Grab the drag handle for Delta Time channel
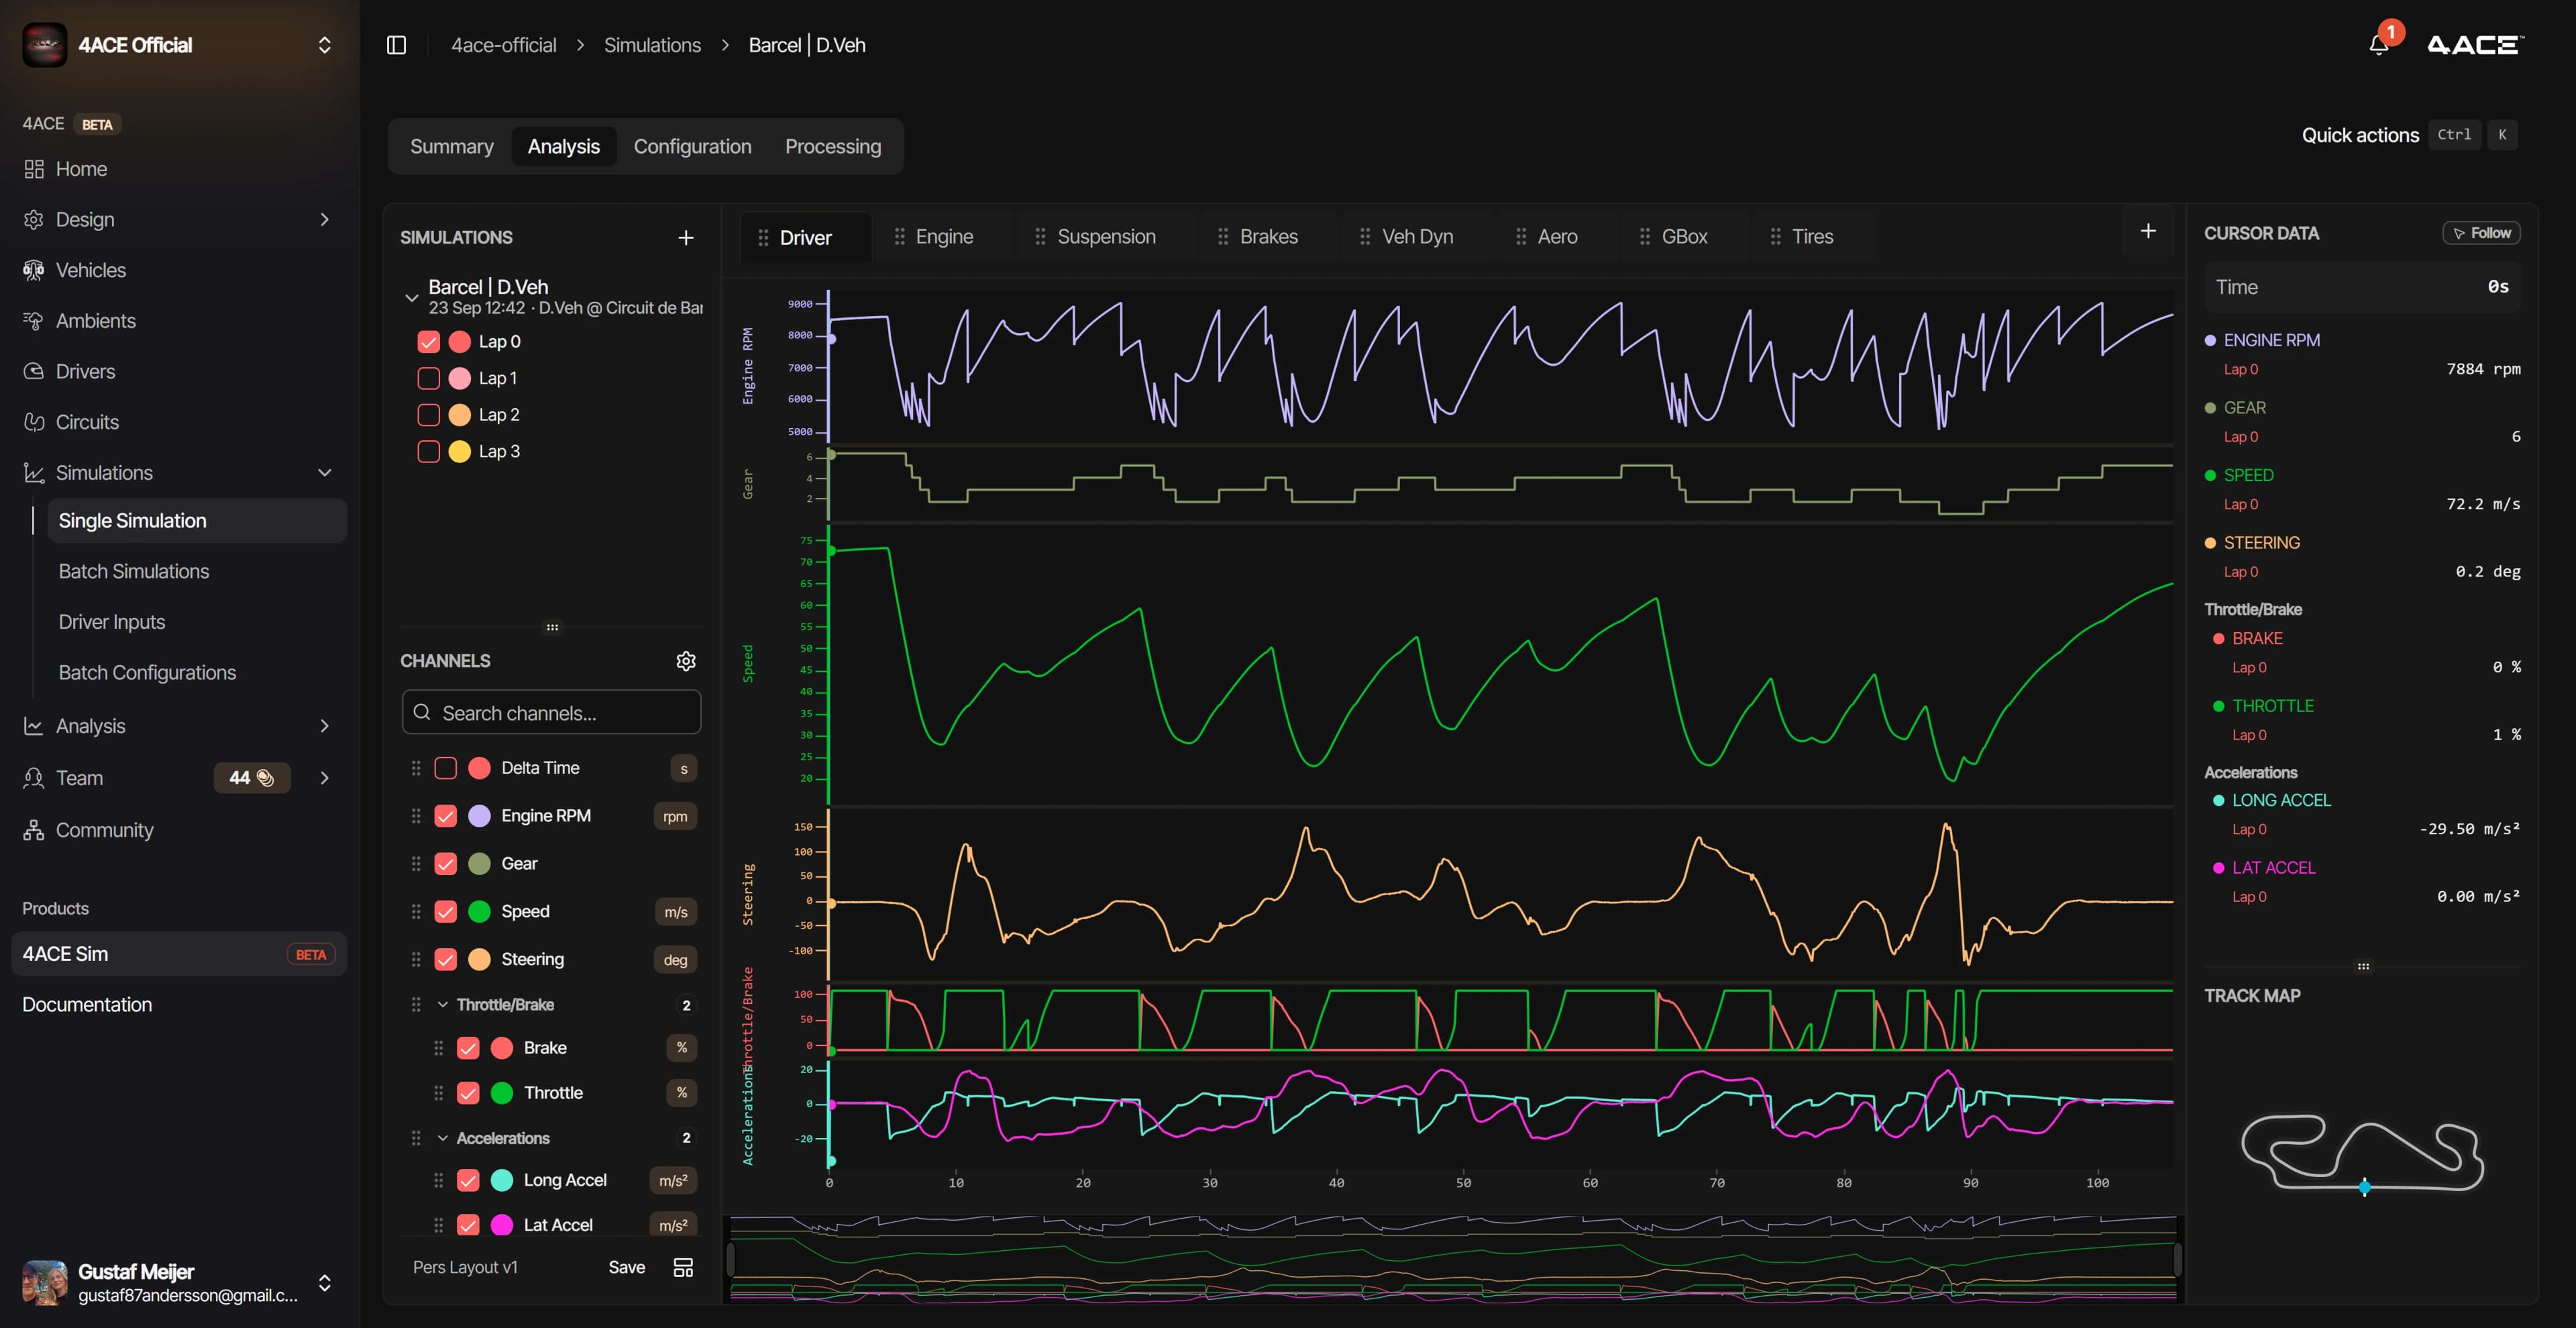2576x1328 pixels. [416, 768]
